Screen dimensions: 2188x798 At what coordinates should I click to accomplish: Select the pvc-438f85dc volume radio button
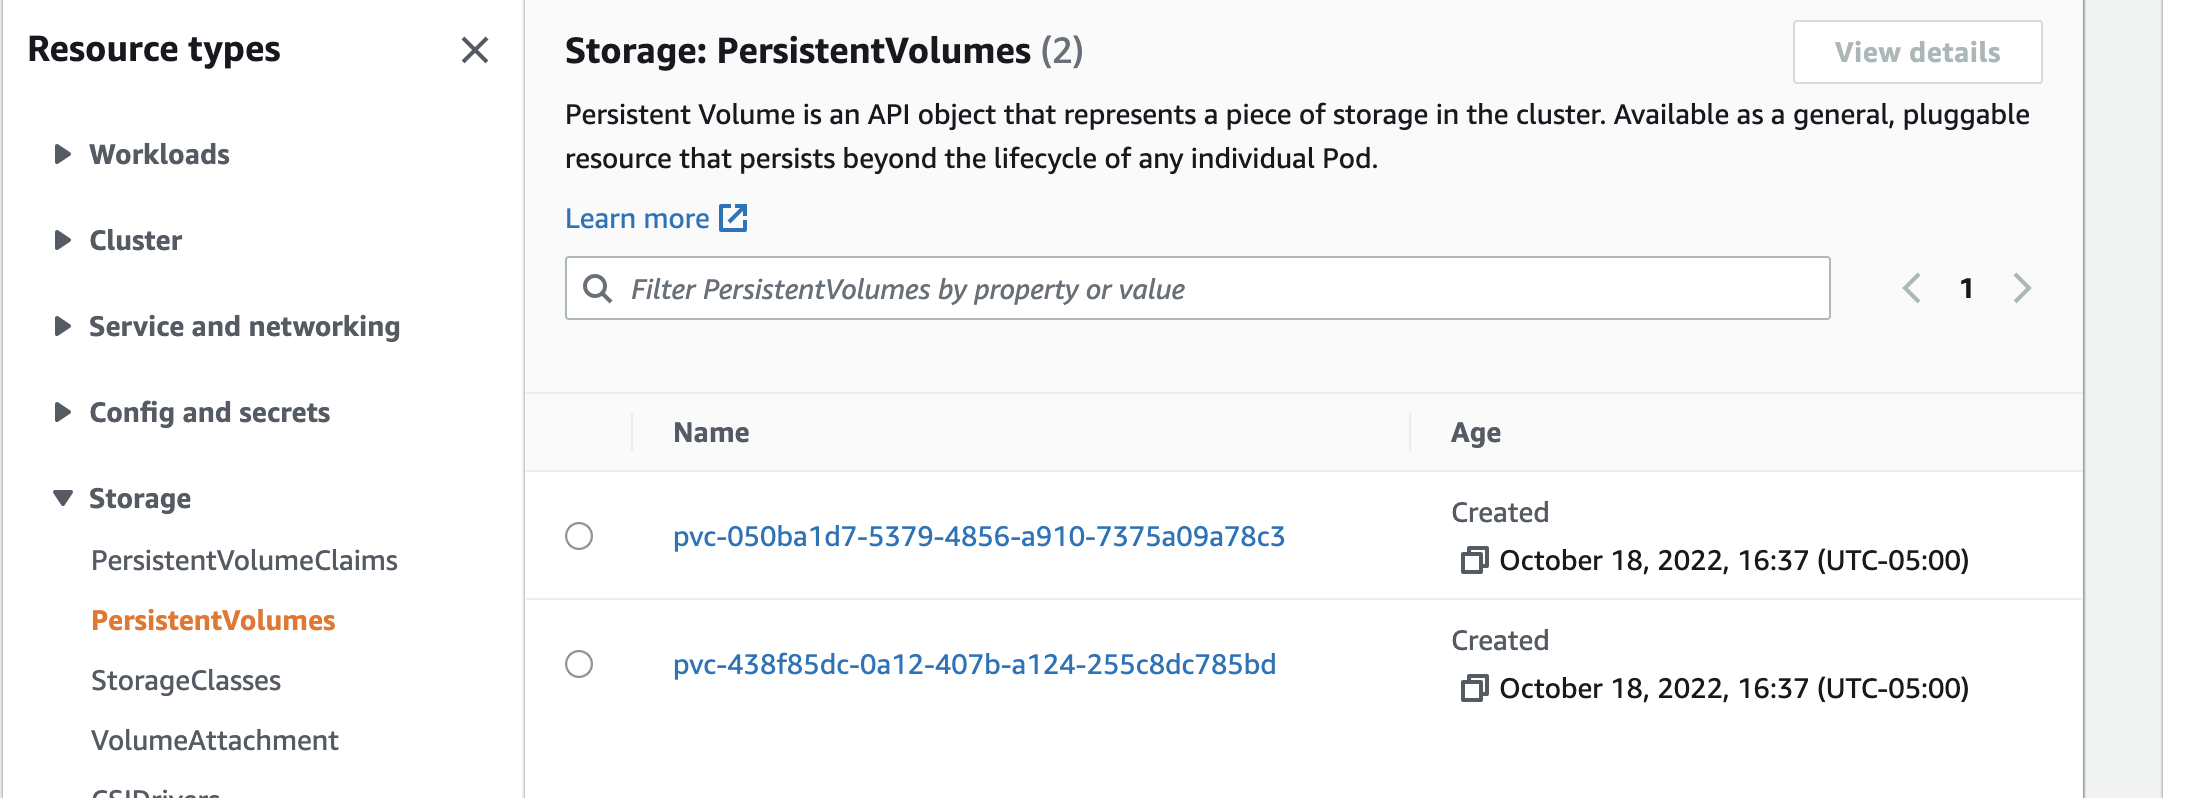pos(579,664)
